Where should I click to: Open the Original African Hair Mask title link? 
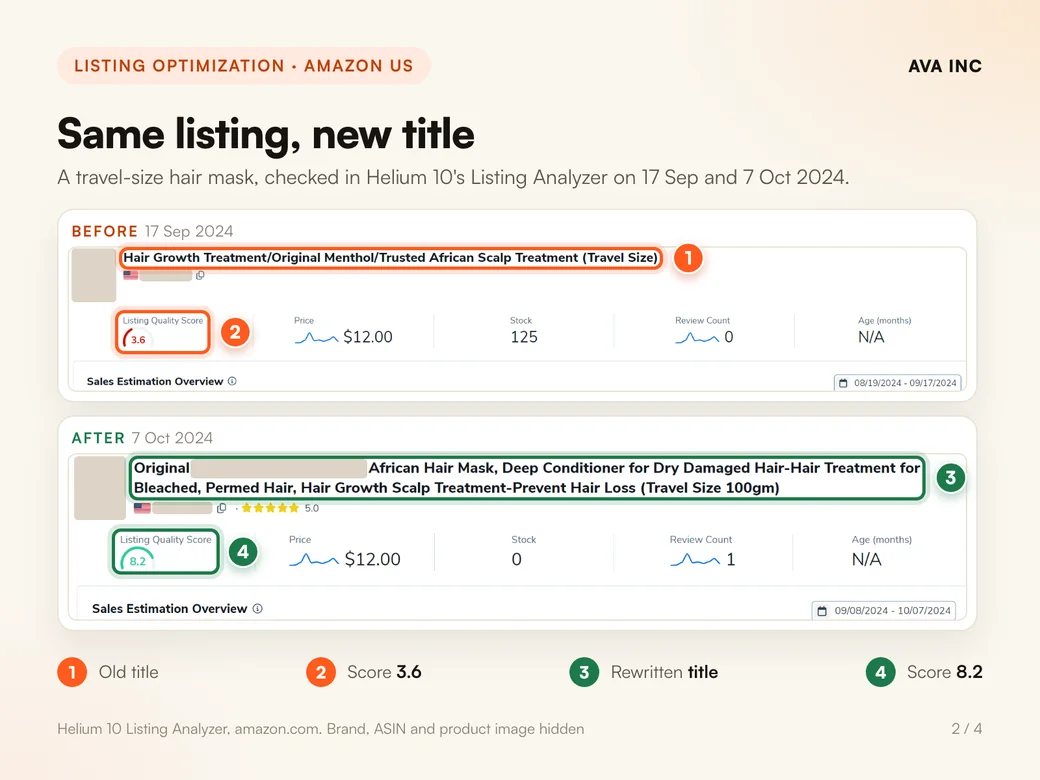click(x=527, y=478)
